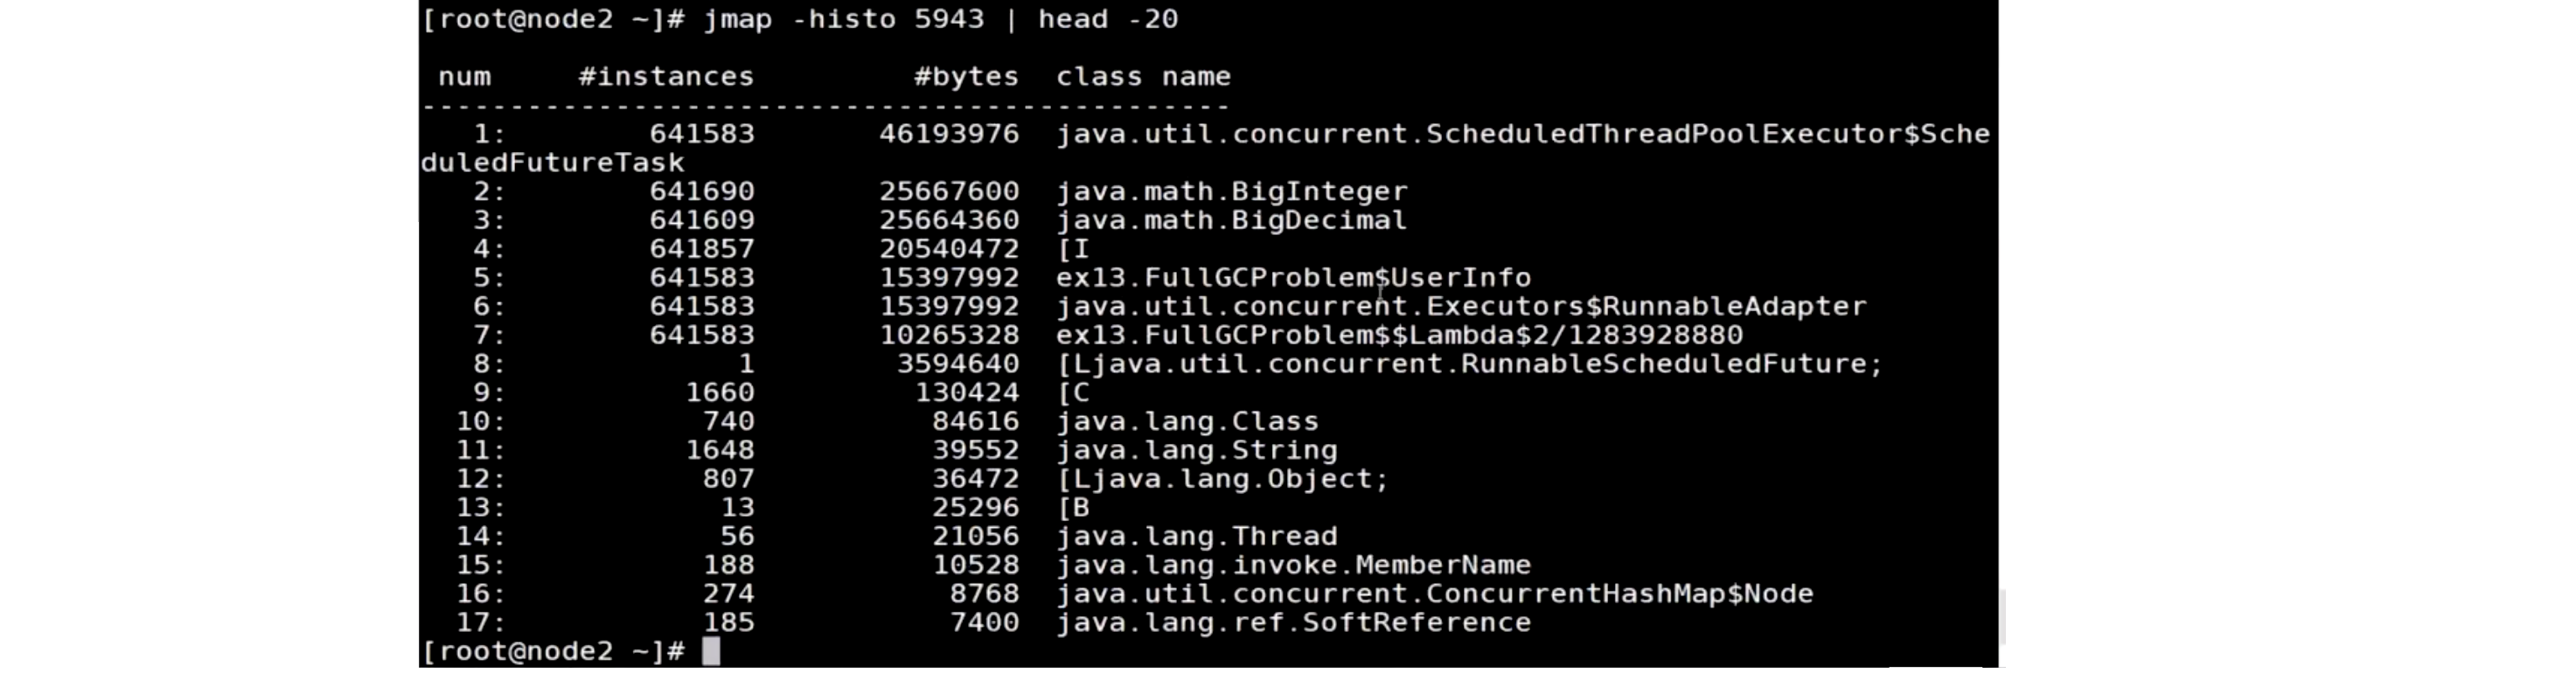Image resolution: width=2576 pixels, height=680 pixels.
Task: Click the '#bytes' column header
Action: tap(966, 77)
